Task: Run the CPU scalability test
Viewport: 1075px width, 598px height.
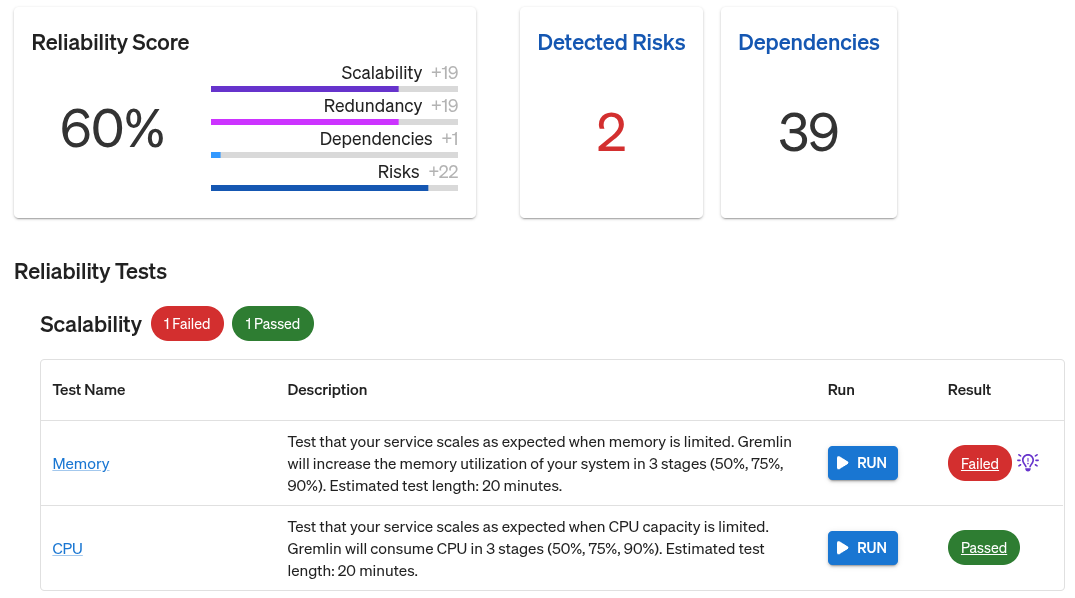Action: click(x=862, y=548)
